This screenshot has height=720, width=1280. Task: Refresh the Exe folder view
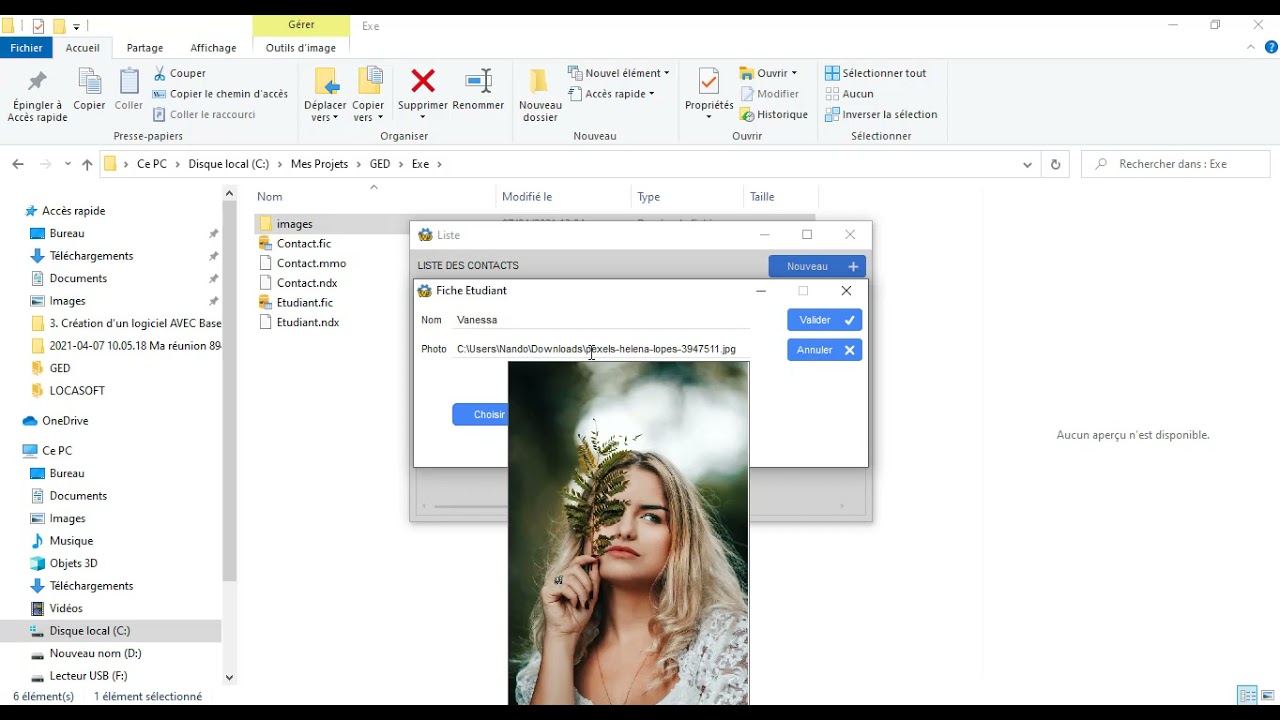1054,164
